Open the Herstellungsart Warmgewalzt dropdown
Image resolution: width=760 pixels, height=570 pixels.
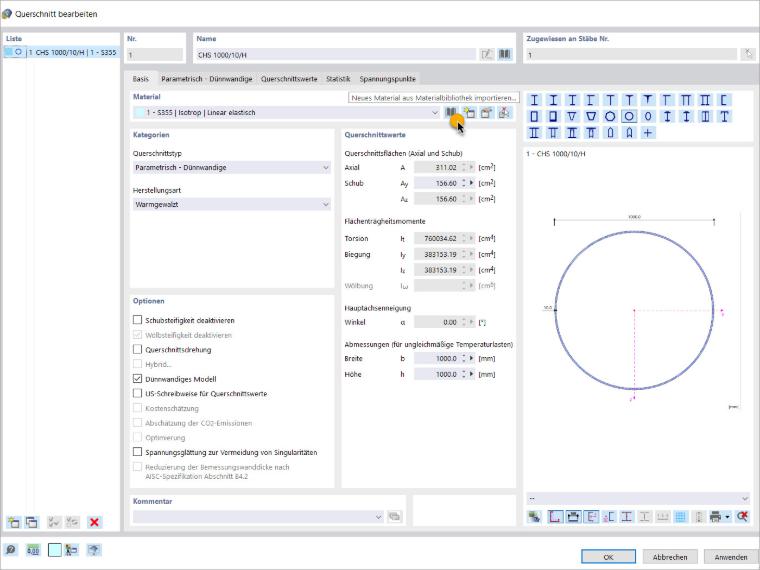(x=232, y=205)
